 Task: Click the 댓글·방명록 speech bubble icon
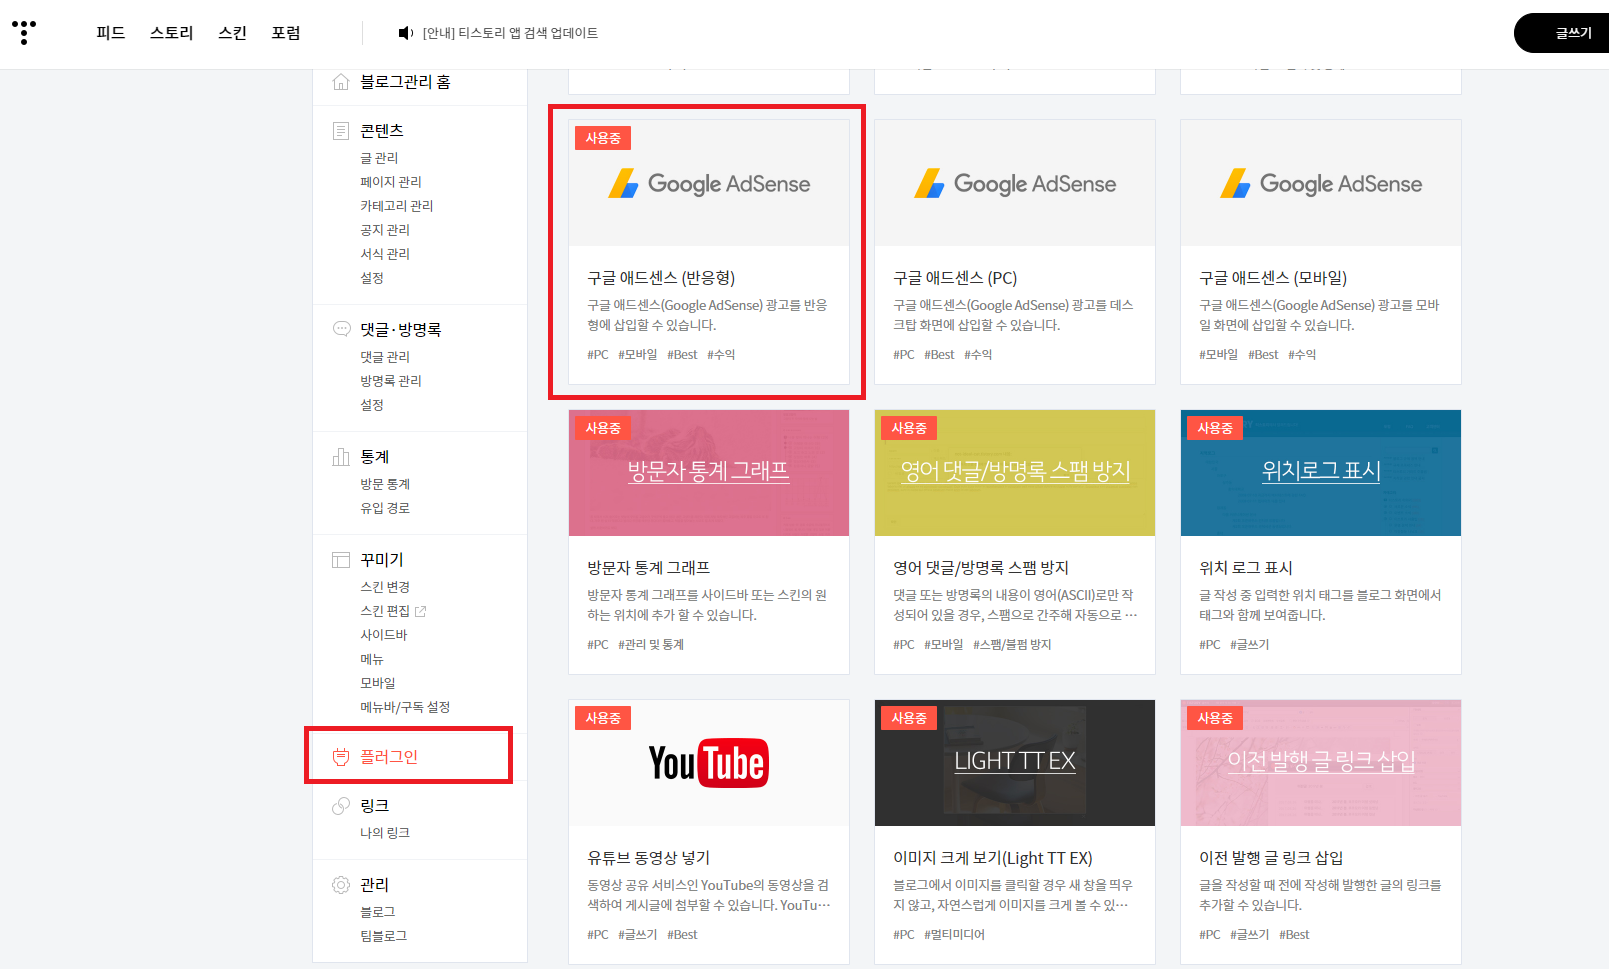pyautogui.click(x=341, y=329)
